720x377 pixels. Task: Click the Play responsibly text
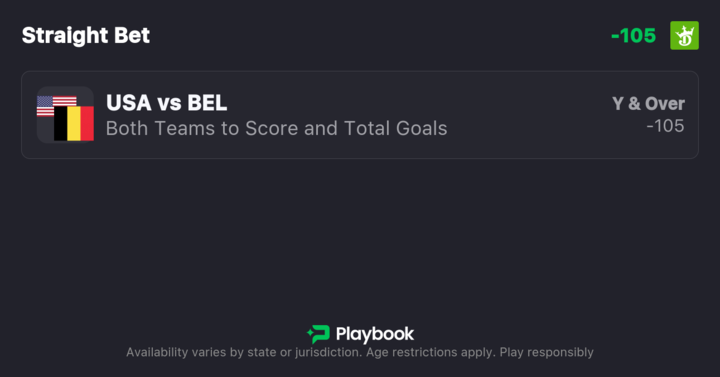coord(546,352)
